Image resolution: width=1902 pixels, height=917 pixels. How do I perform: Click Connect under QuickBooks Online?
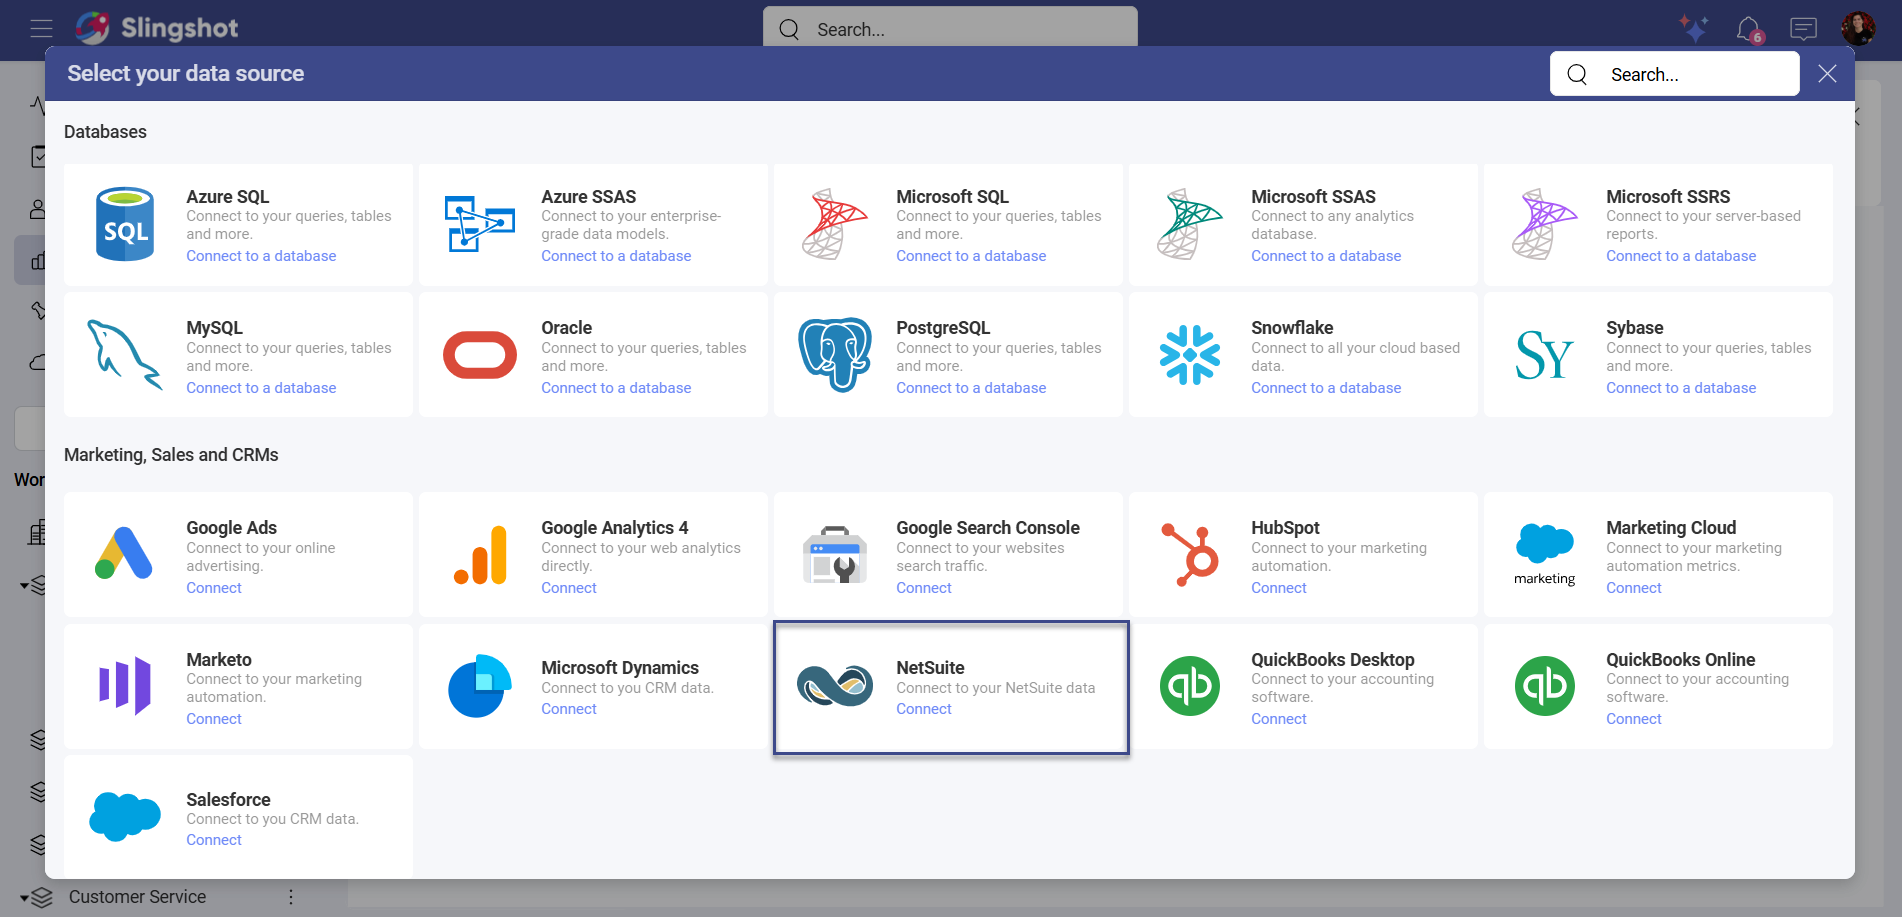pyautogui.click(x=1633, y=718)
